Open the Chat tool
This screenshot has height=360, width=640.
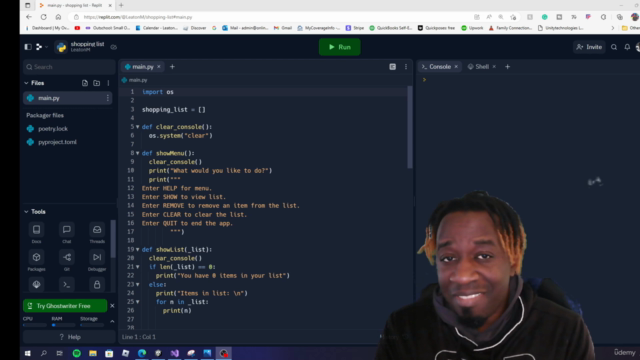pos(67,233)
